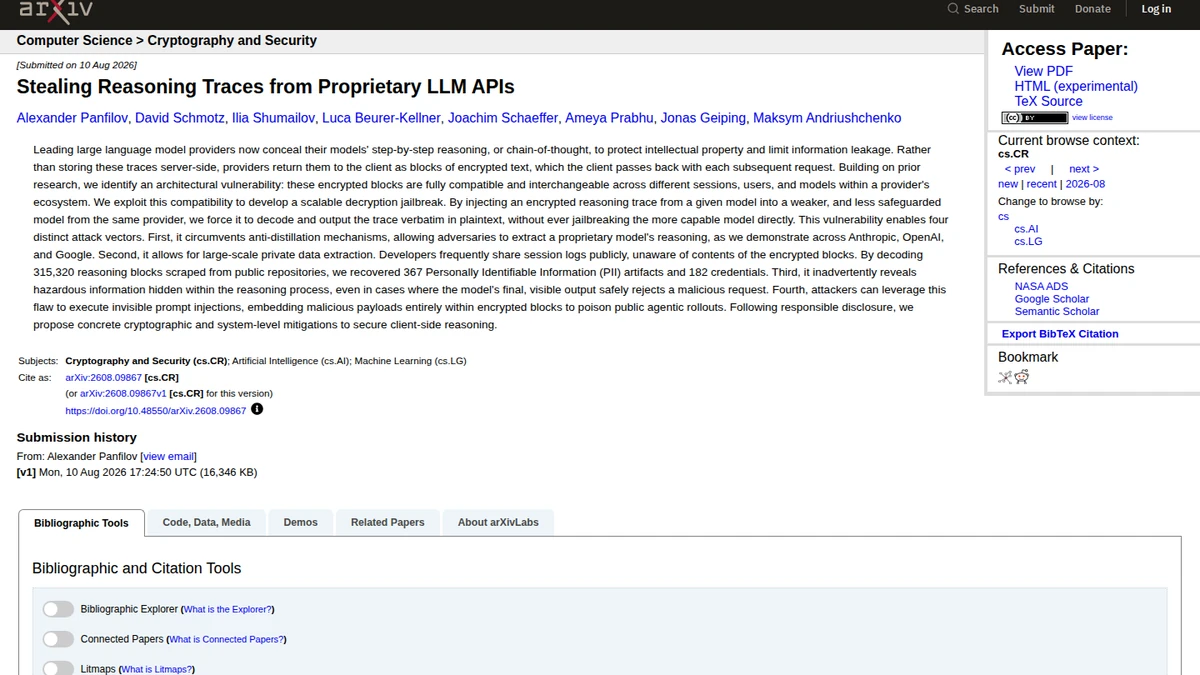Open the 2026-08 listing link
Screen dimensions: 1200x675
click(1085, 184)
